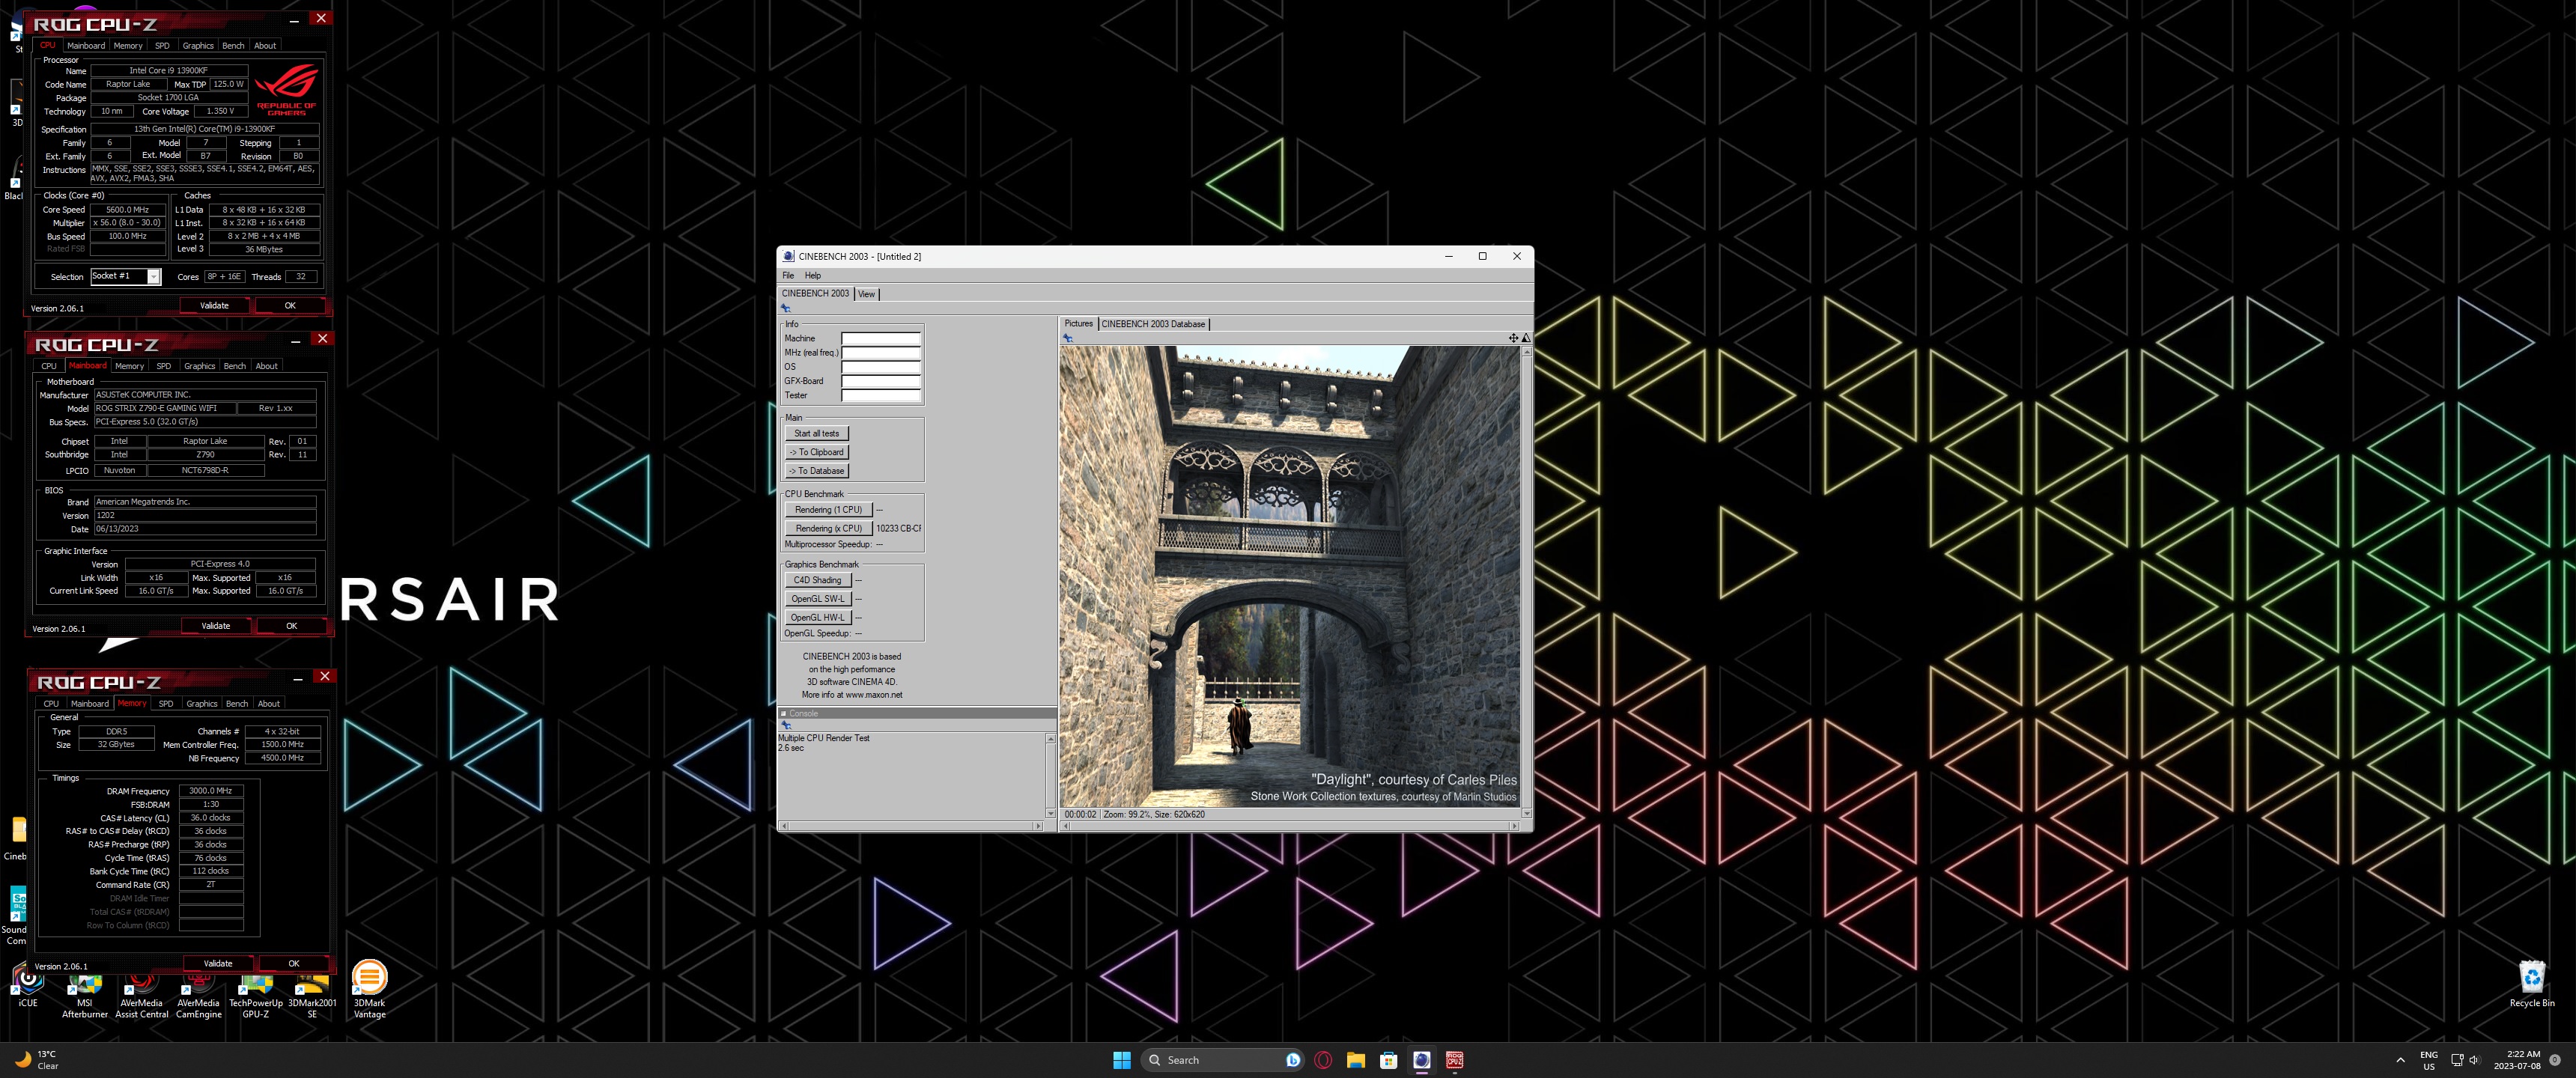Open AVerMedia CamEngine shortcut
The width and height of the screenshot is (2576, 1078).
[198, 994]
